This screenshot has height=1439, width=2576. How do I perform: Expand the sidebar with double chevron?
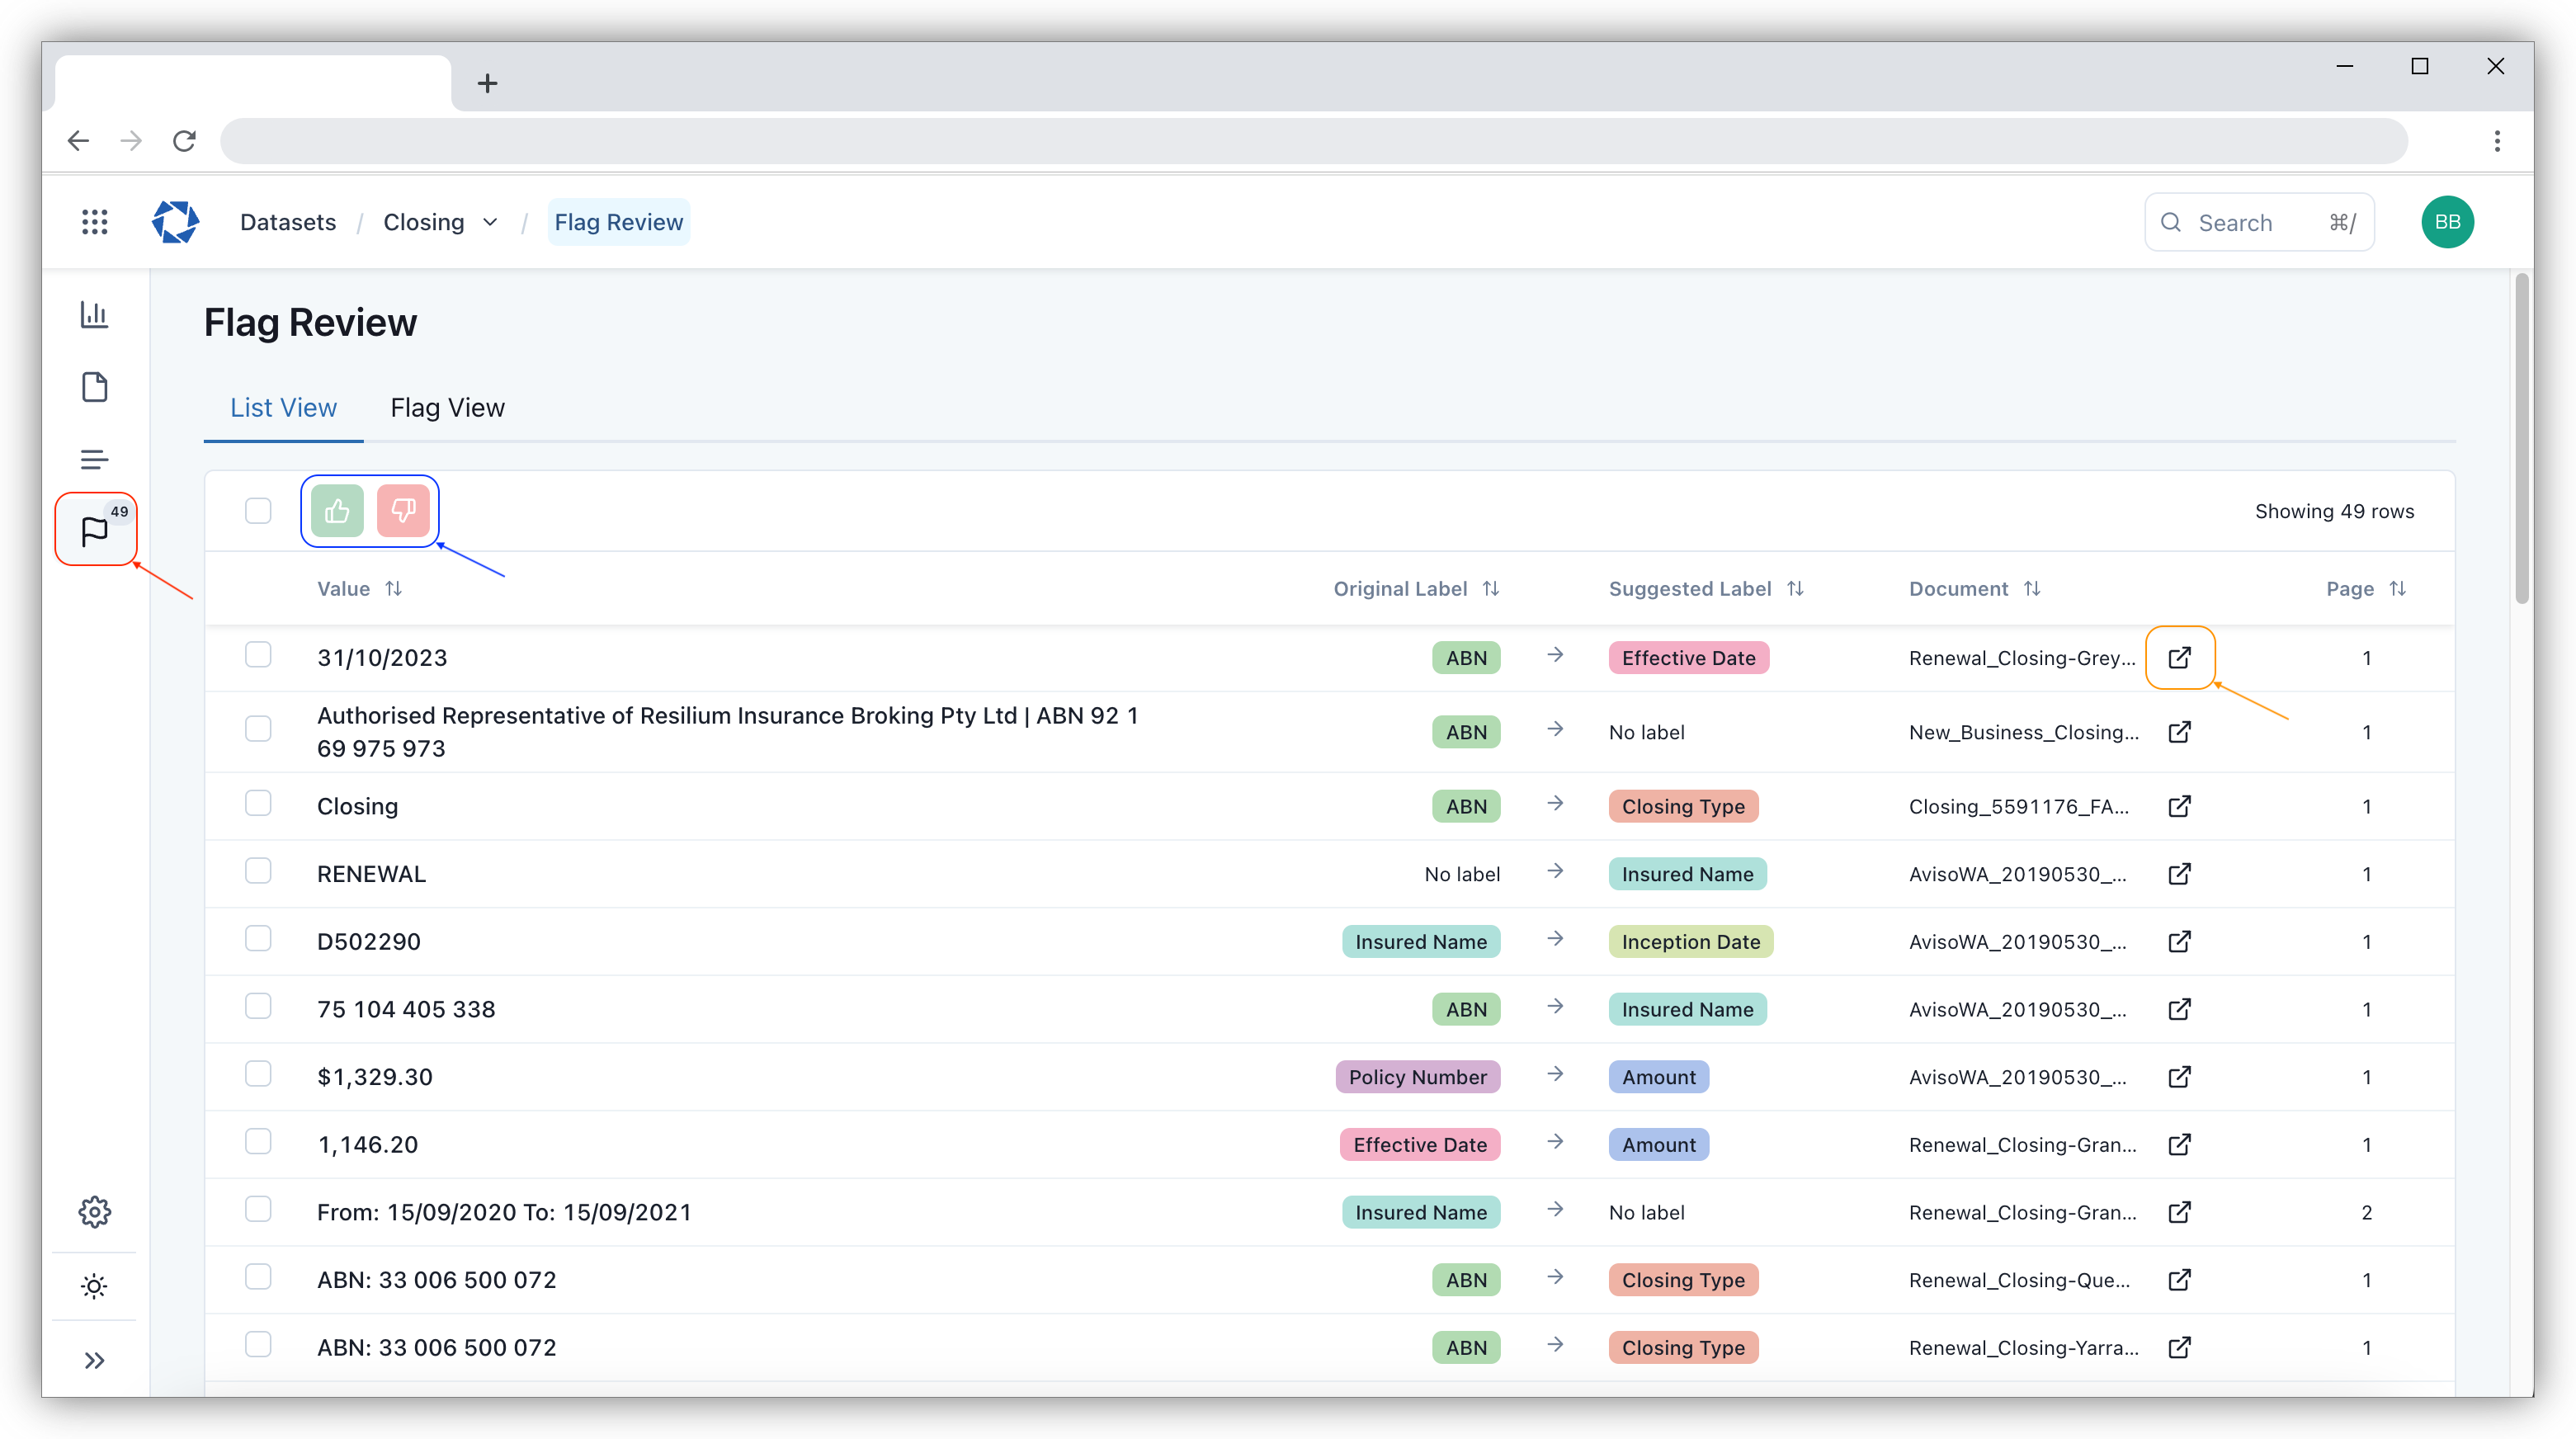click(x=95, y=1360)
